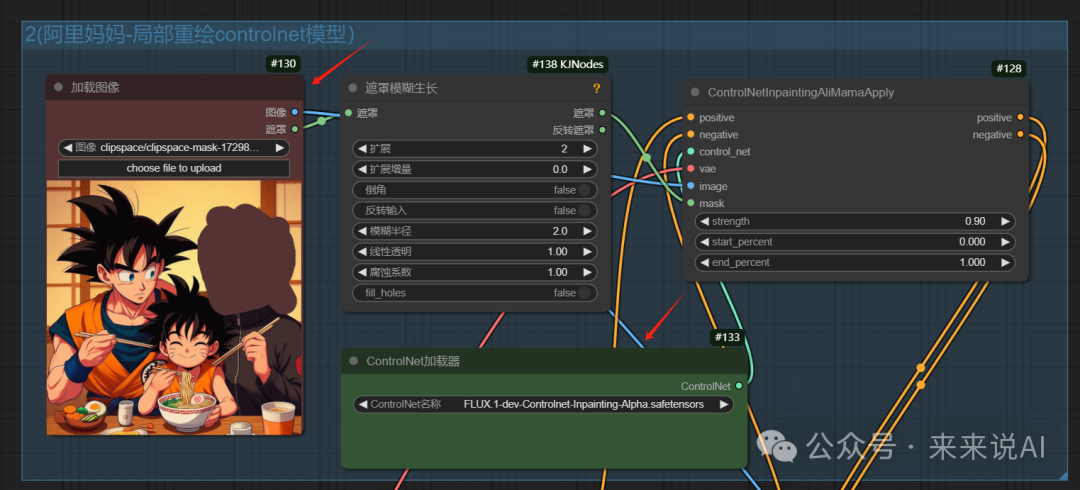Click the 遮罩 output socket on 遮罩模糊生长 node
The height and width of the screenshot is (490, 1080).
pos(603,113)
